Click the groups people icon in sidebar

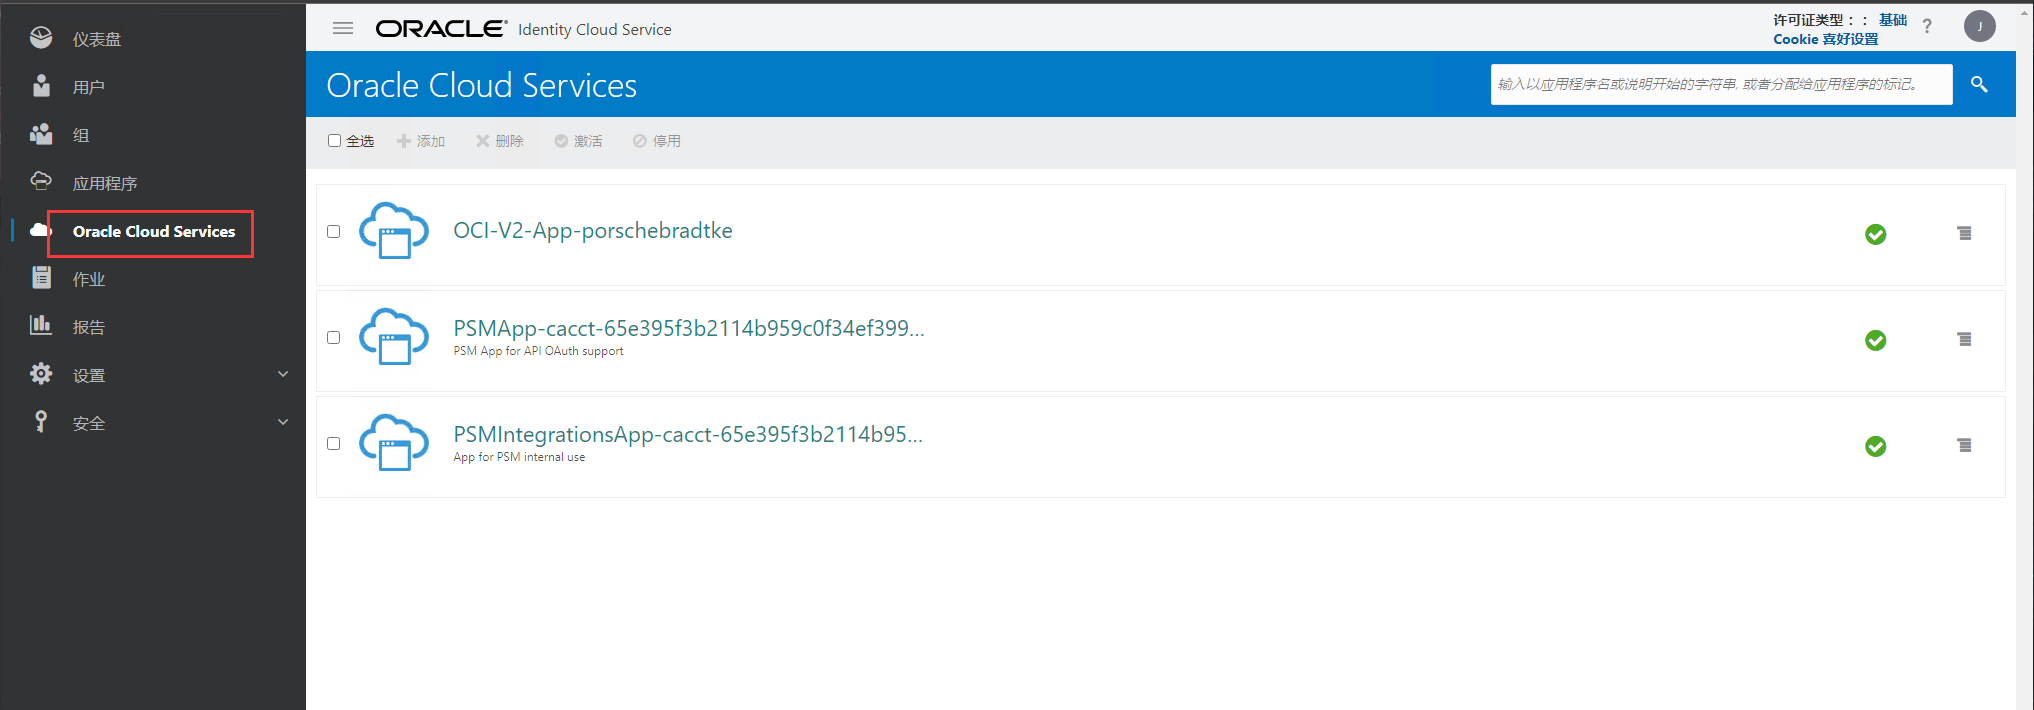[41, 134]
